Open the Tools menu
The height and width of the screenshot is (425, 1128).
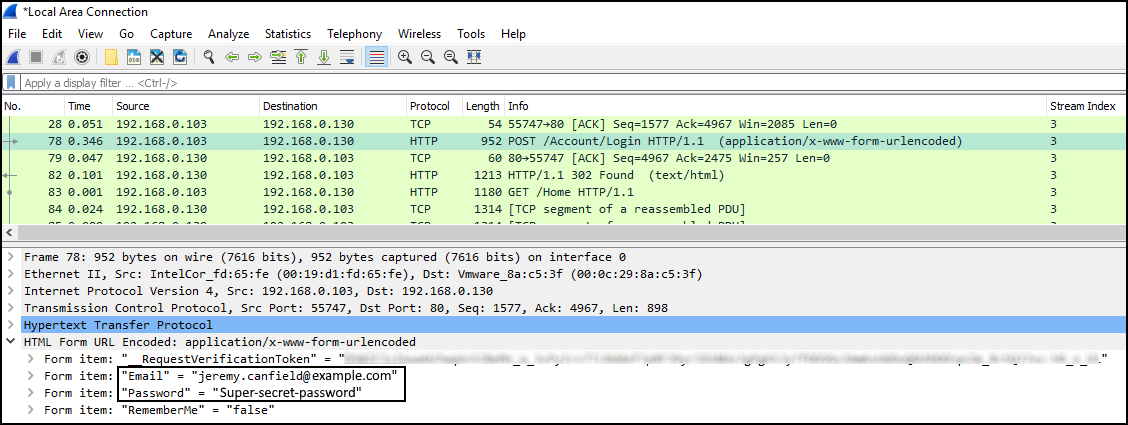click(x=471, y=34)
